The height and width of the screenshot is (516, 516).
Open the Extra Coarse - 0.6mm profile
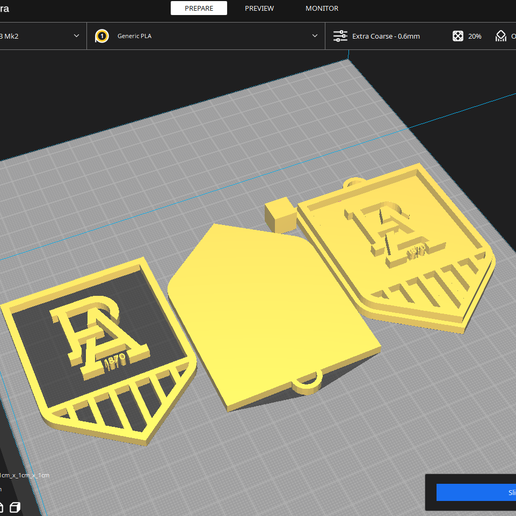[x=386, y=36]
